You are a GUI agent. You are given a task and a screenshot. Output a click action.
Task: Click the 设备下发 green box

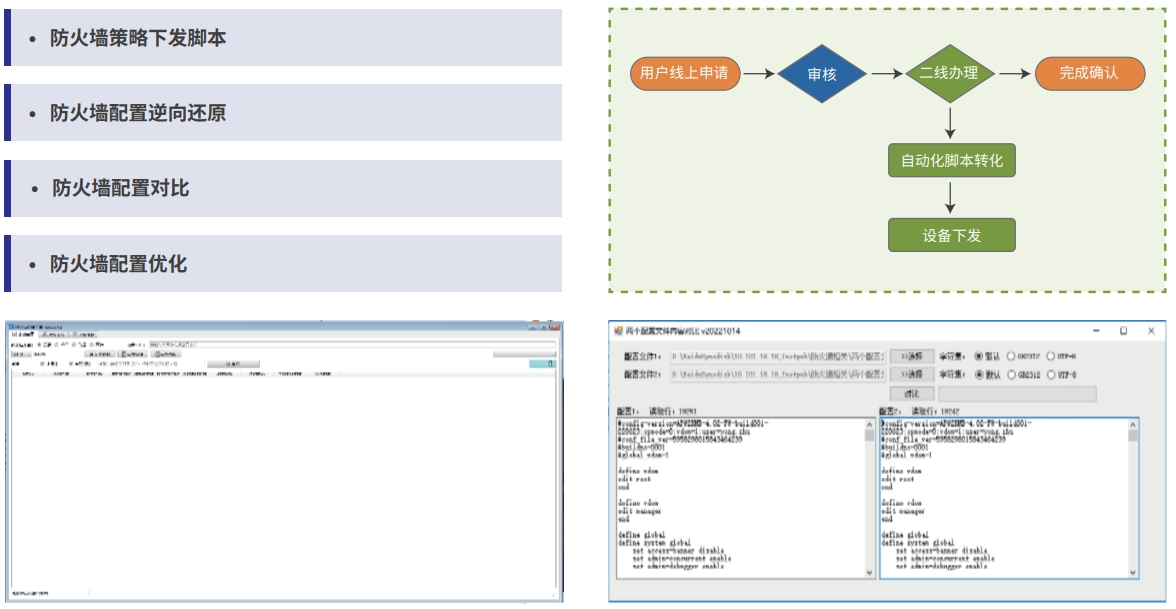tap(951, 236)
